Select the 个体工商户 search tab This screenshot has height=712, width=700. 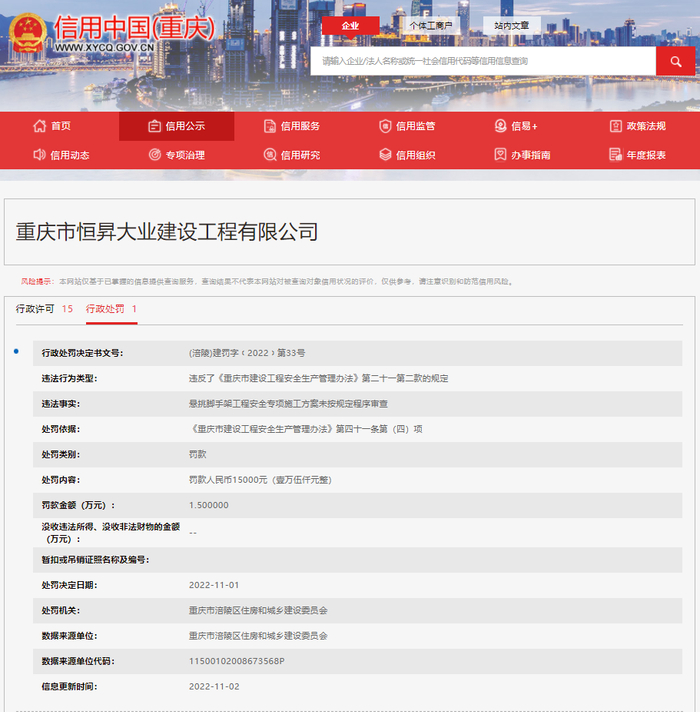[x=431, y=25]
